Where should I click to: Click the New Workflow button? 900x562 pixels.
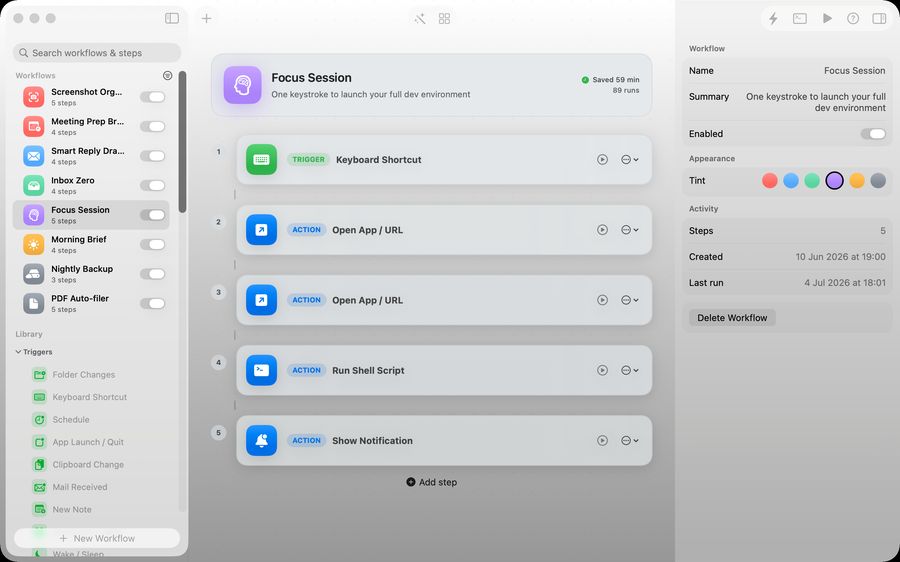[97, 538]
